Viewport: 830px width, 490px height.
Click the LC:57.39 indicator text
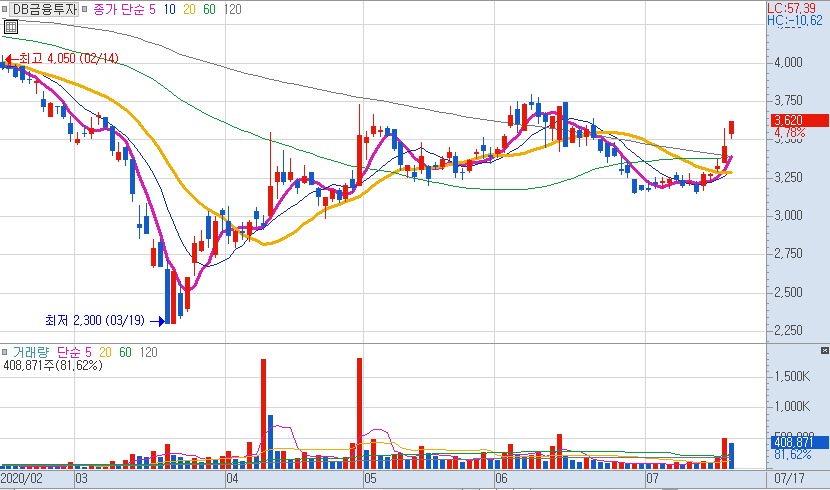click(791, 8)
